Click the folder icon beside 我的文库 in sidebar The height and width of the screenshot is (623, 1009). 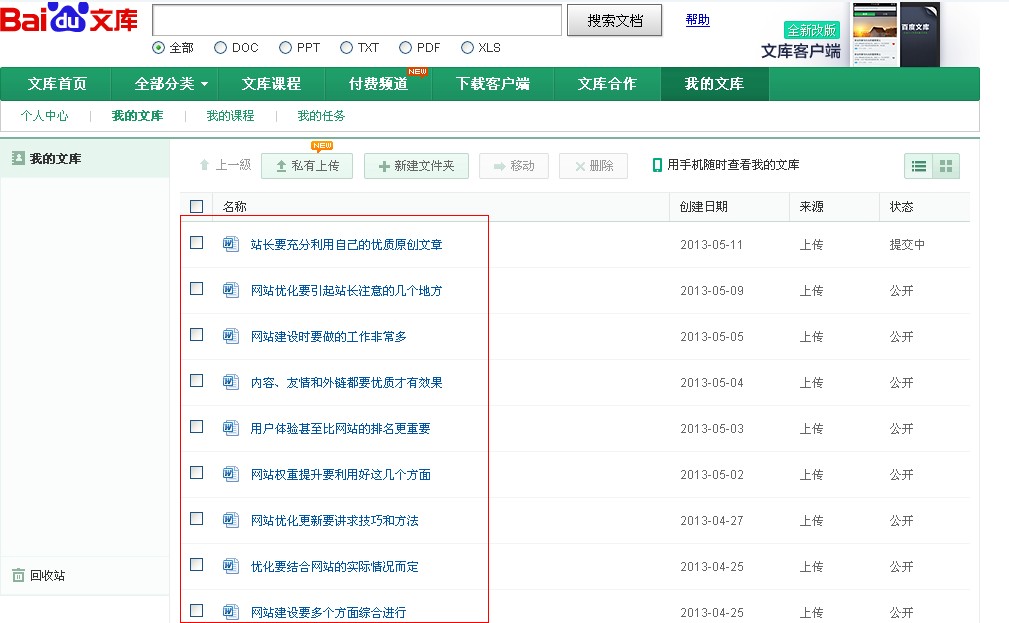point(18,159)
